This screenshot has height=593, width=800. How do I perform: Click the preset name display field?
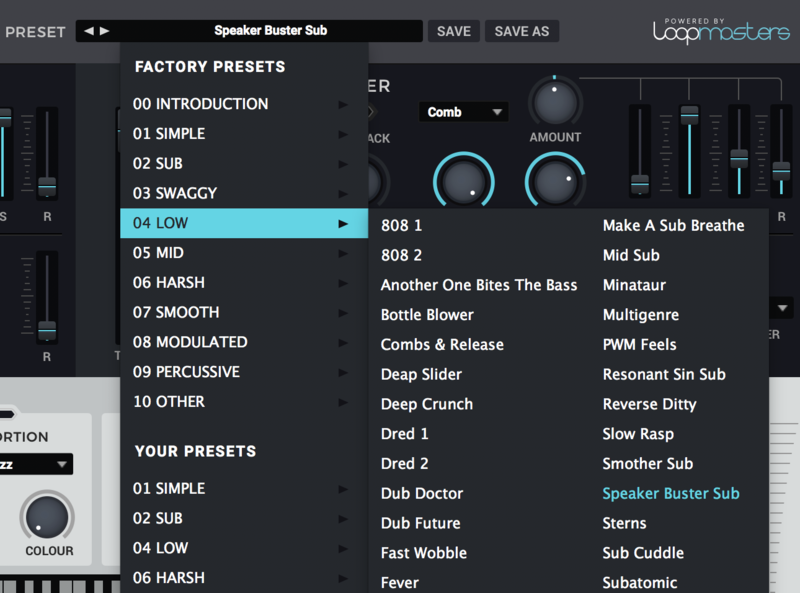(270, 31)
